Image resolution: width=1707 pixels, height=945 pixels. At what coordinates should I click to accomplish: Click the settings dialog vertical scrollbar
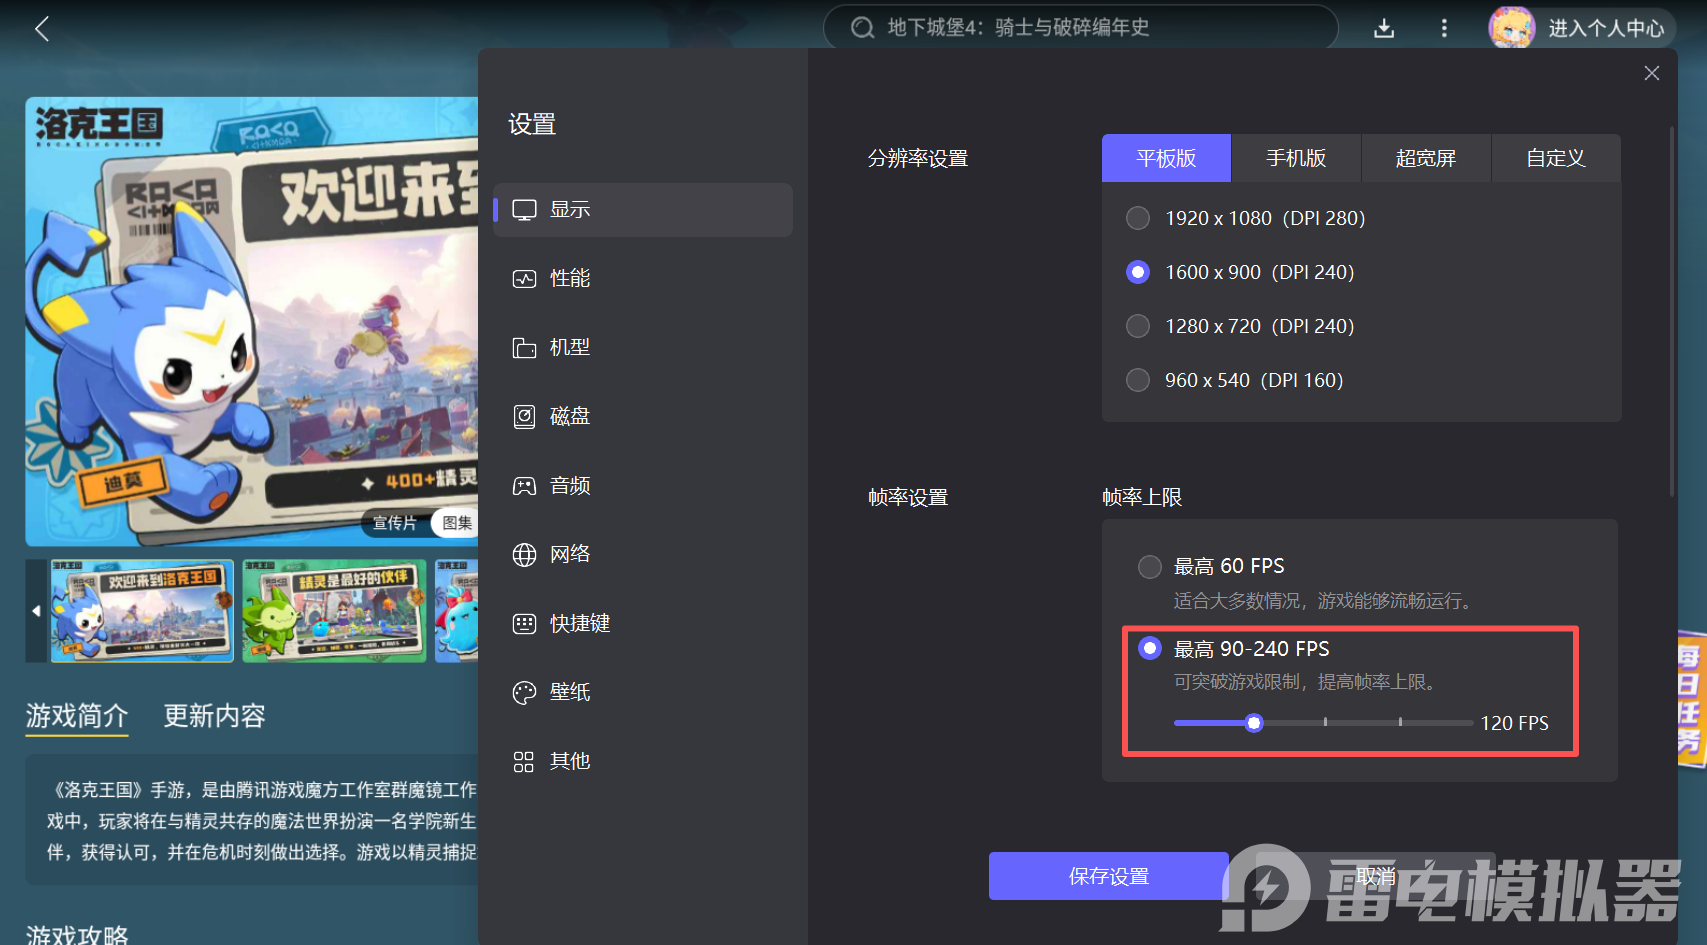(1671, 311)
